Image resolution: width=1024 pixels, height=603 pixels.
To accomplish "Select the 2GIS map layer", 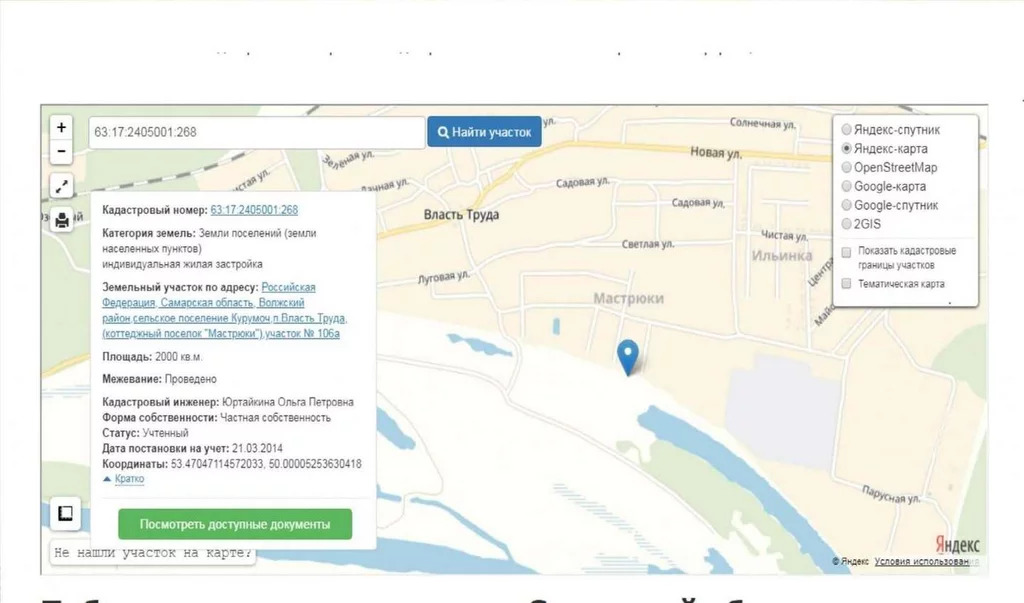I will coord(846,224).
